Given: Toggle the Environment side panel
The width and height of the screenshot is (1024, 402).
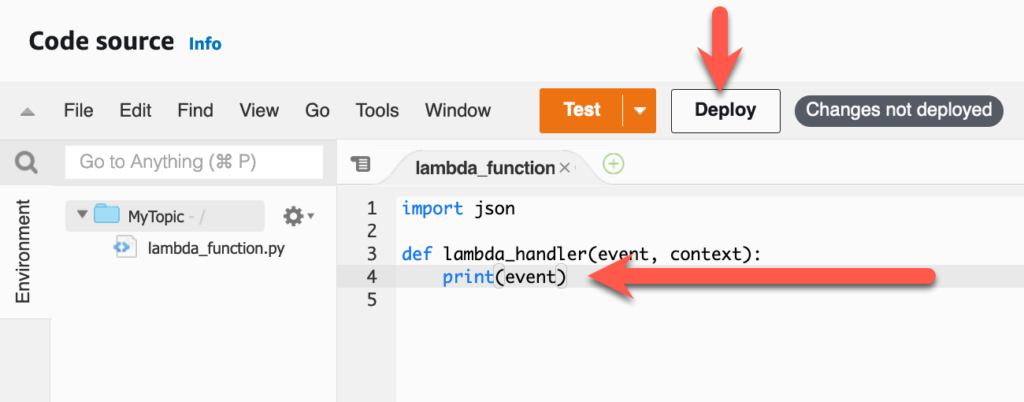Looking at the screenshot, I should click(25, 250).
